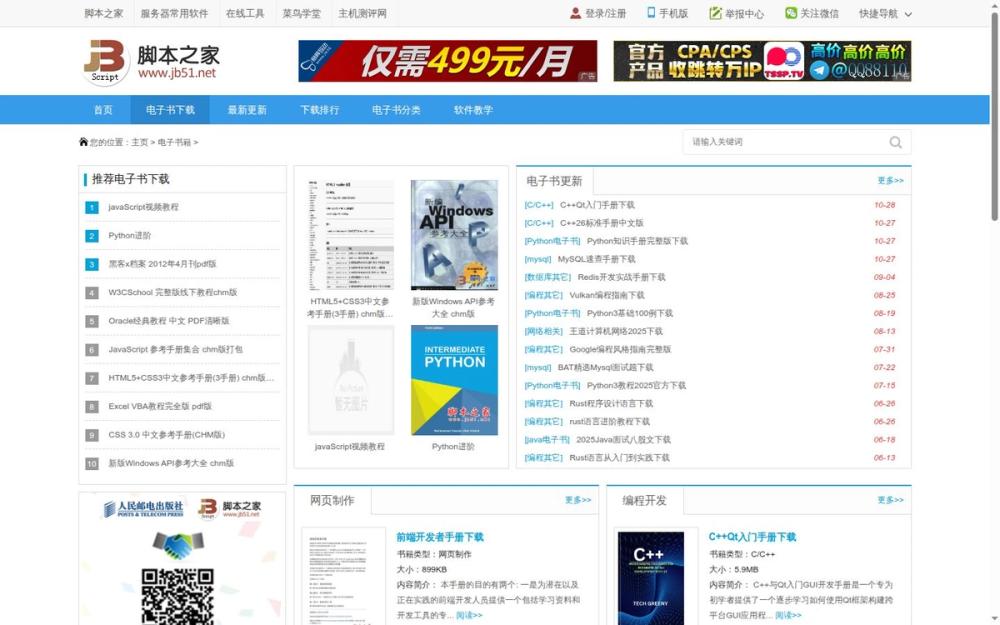This screenshot has width=1000, height=625.
Task: Select 在线工具 in the top menu bar
Action: 247,13
